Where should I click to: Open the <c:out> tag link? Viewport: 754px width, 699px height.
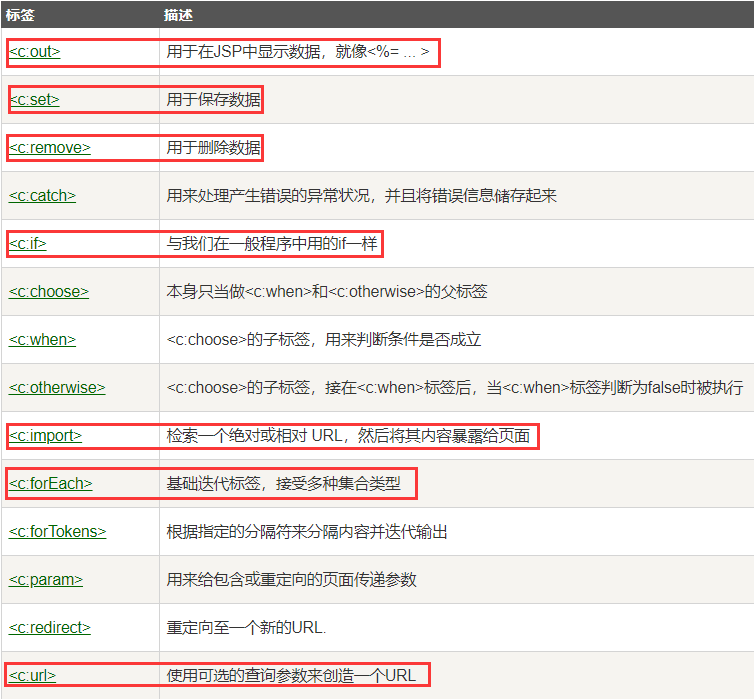coord(35,52)
